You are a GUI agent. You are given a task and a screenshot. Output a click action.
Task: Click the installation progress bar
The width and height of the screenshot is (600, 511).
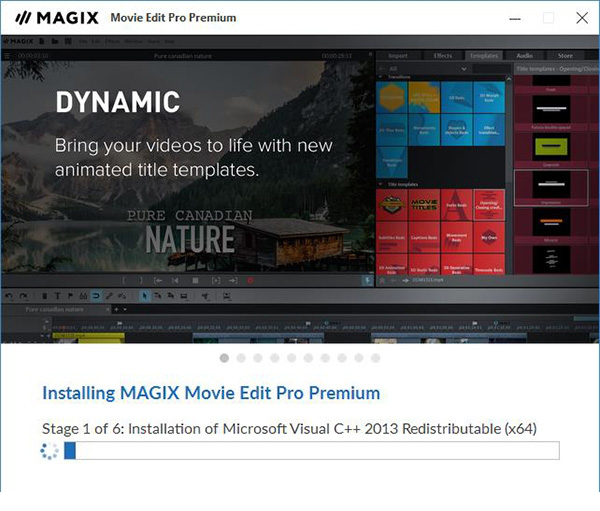pos(311,451)
